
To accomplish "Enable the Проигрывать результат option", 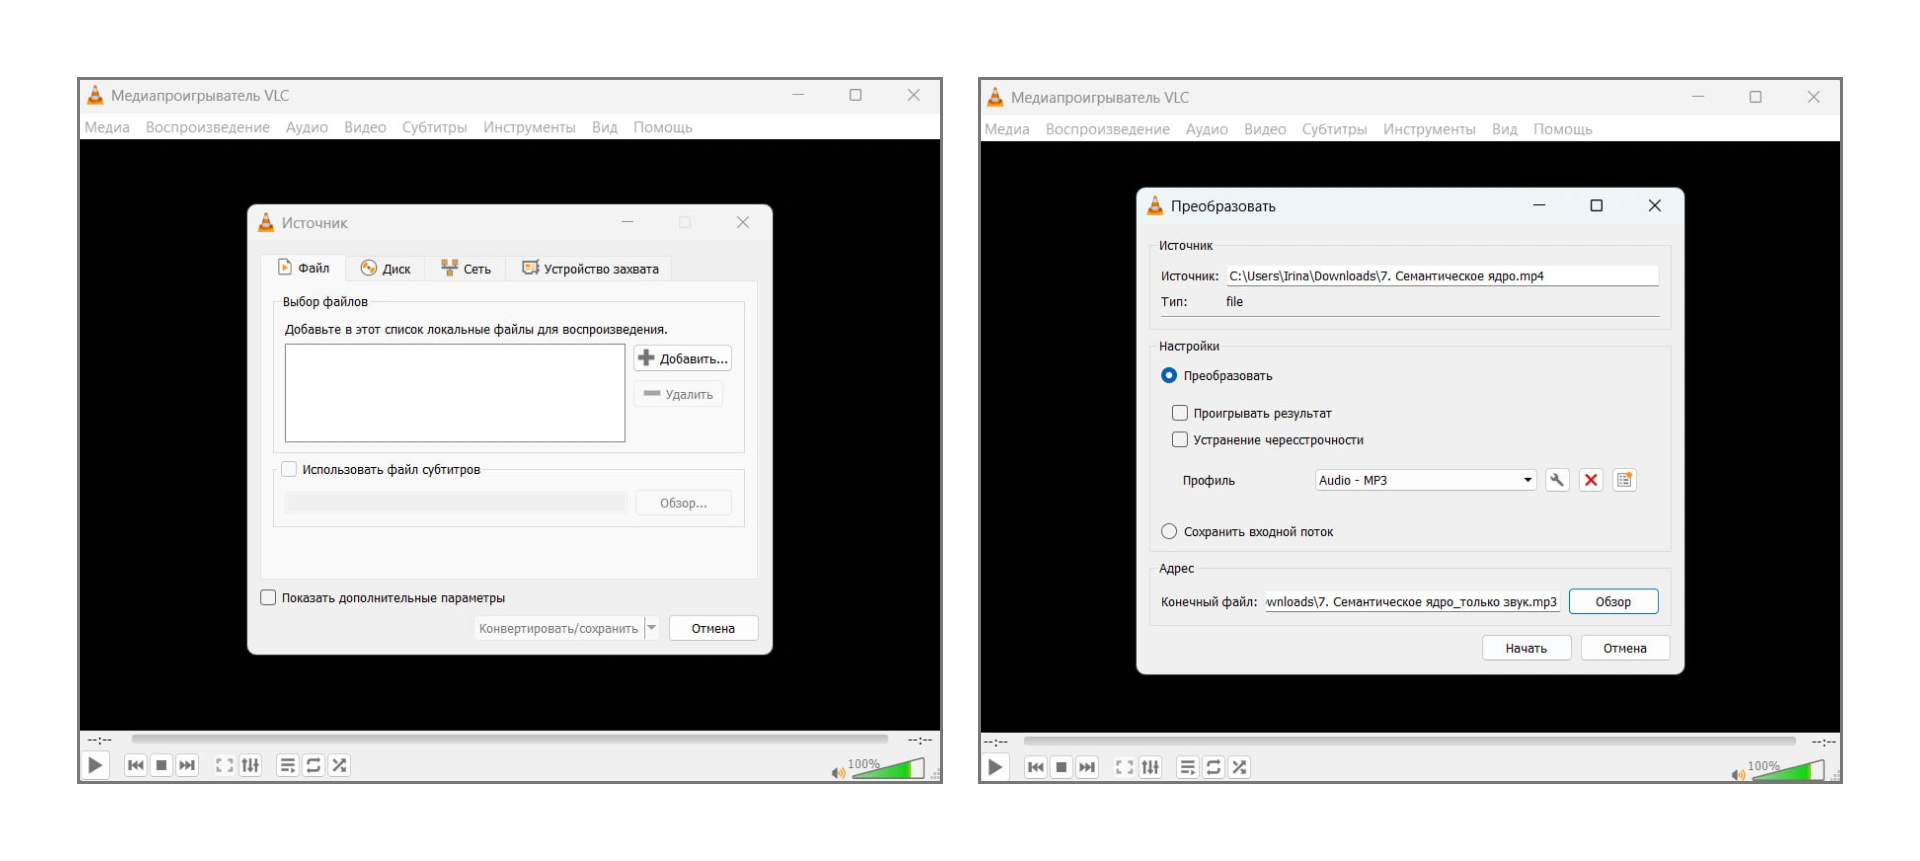I will click(1180, 413).
